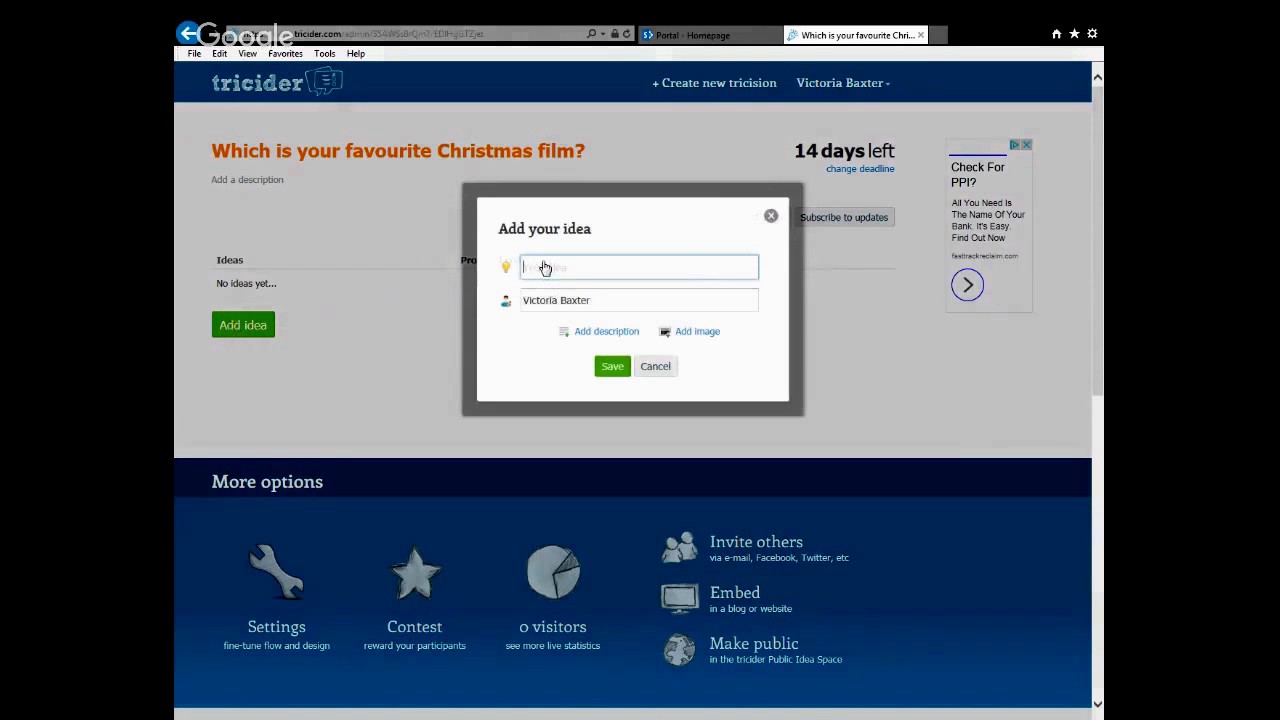Click the 'Make public' link
This screenshot has width=1280, height=720.
[x=754, y=644]
